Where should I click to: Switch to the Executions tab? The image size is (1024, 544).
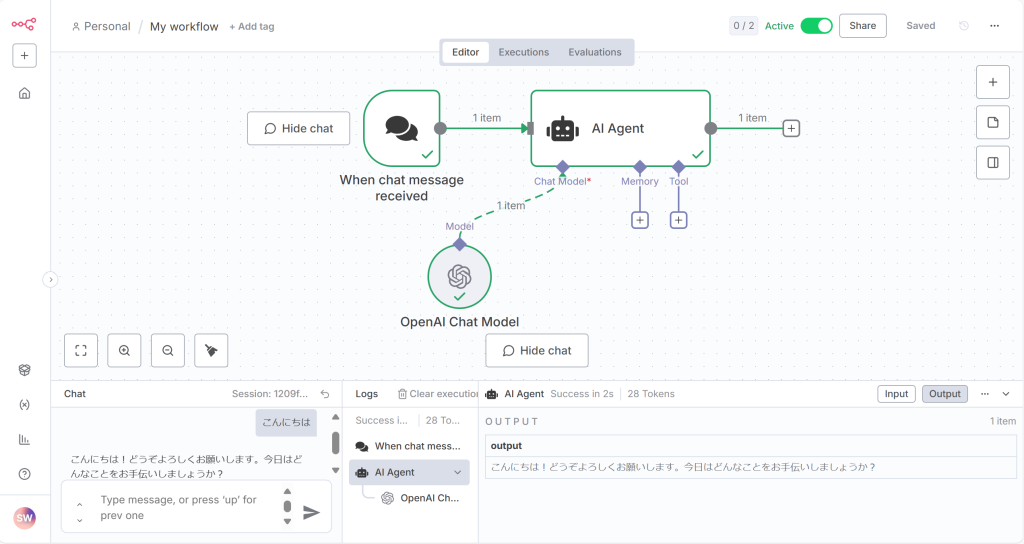[x=524, y=52]
